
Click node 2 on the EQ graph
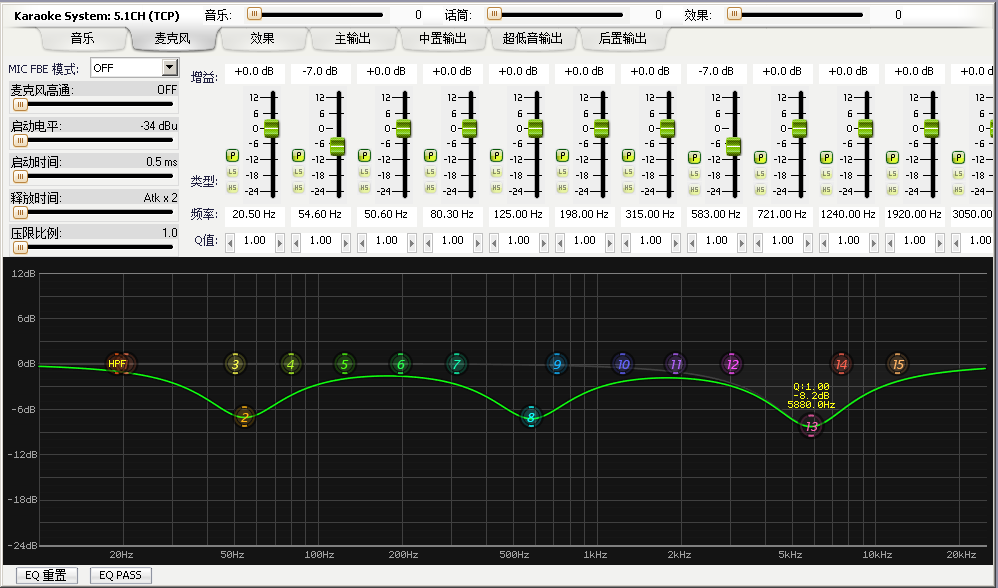coord(243,418)
